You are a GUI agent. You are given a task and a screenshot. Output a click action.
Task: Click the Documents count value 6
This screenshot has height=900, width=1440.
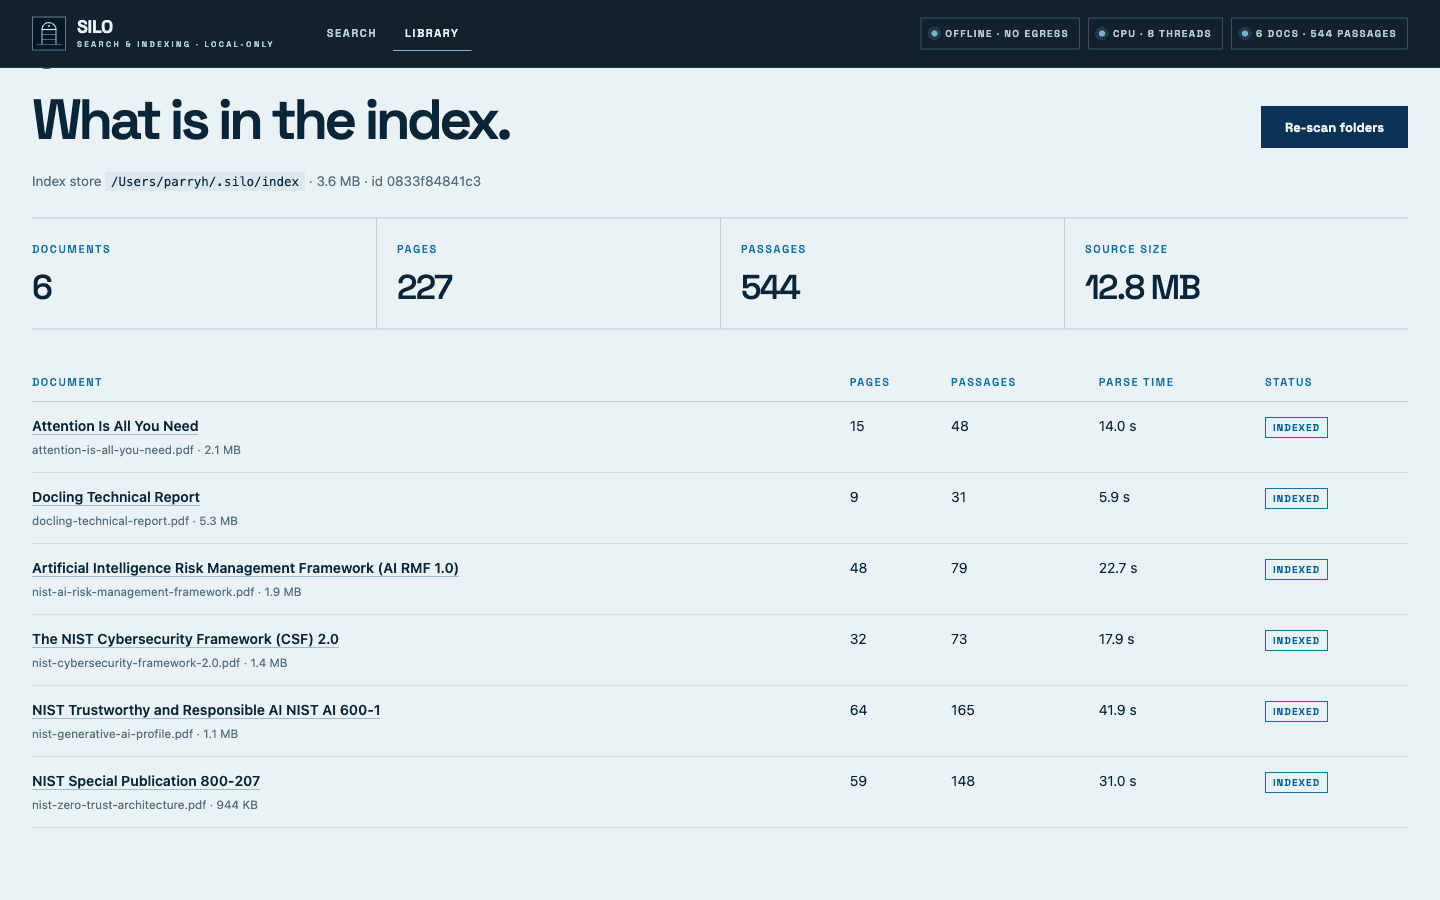coord(42,287)
